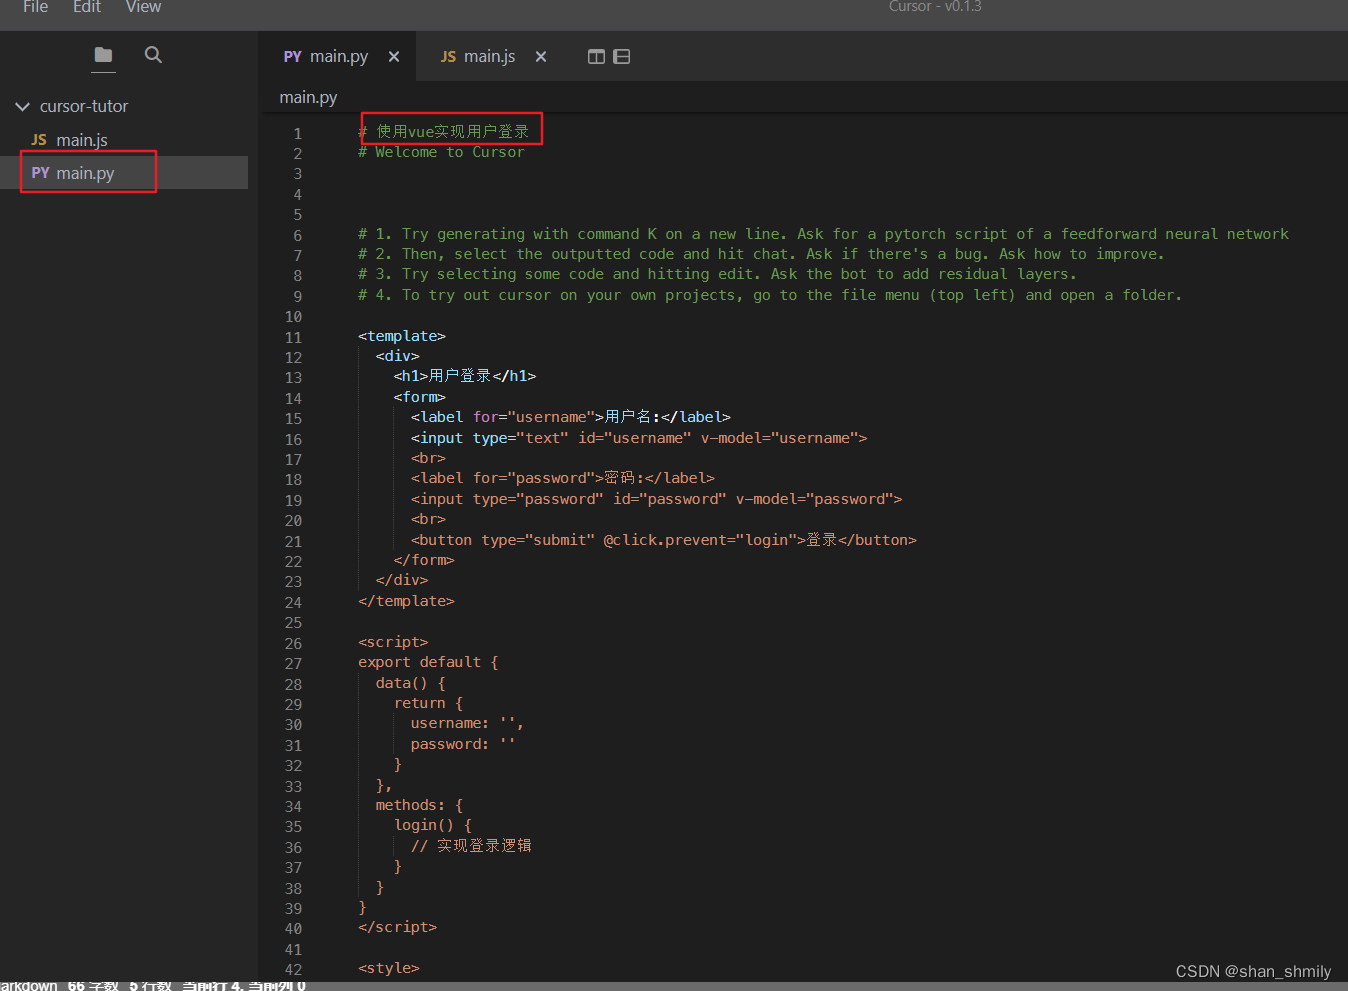Click comment line starting "# 3. Try selecting"

coord(717,274)
